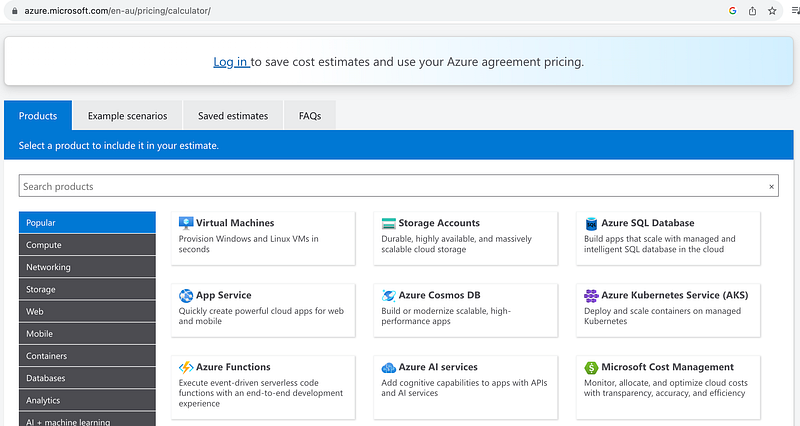Image resolution: width=800 pixels, height=426 pixels.
Task: Open the Saved estimates tab
Action: [233, 116]
